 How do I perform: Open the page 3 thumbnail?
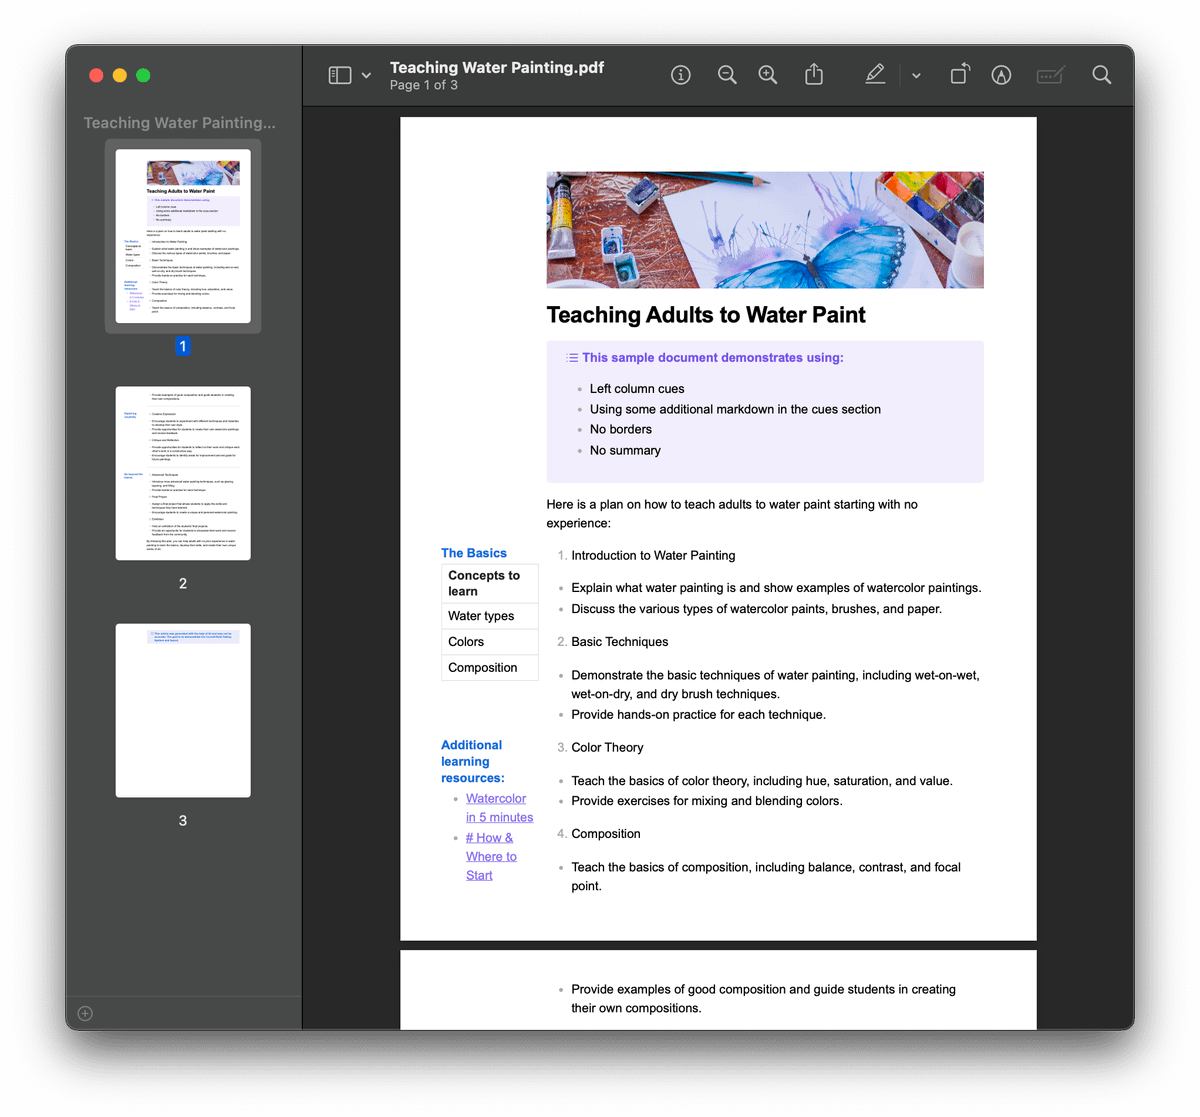(183, 710)
